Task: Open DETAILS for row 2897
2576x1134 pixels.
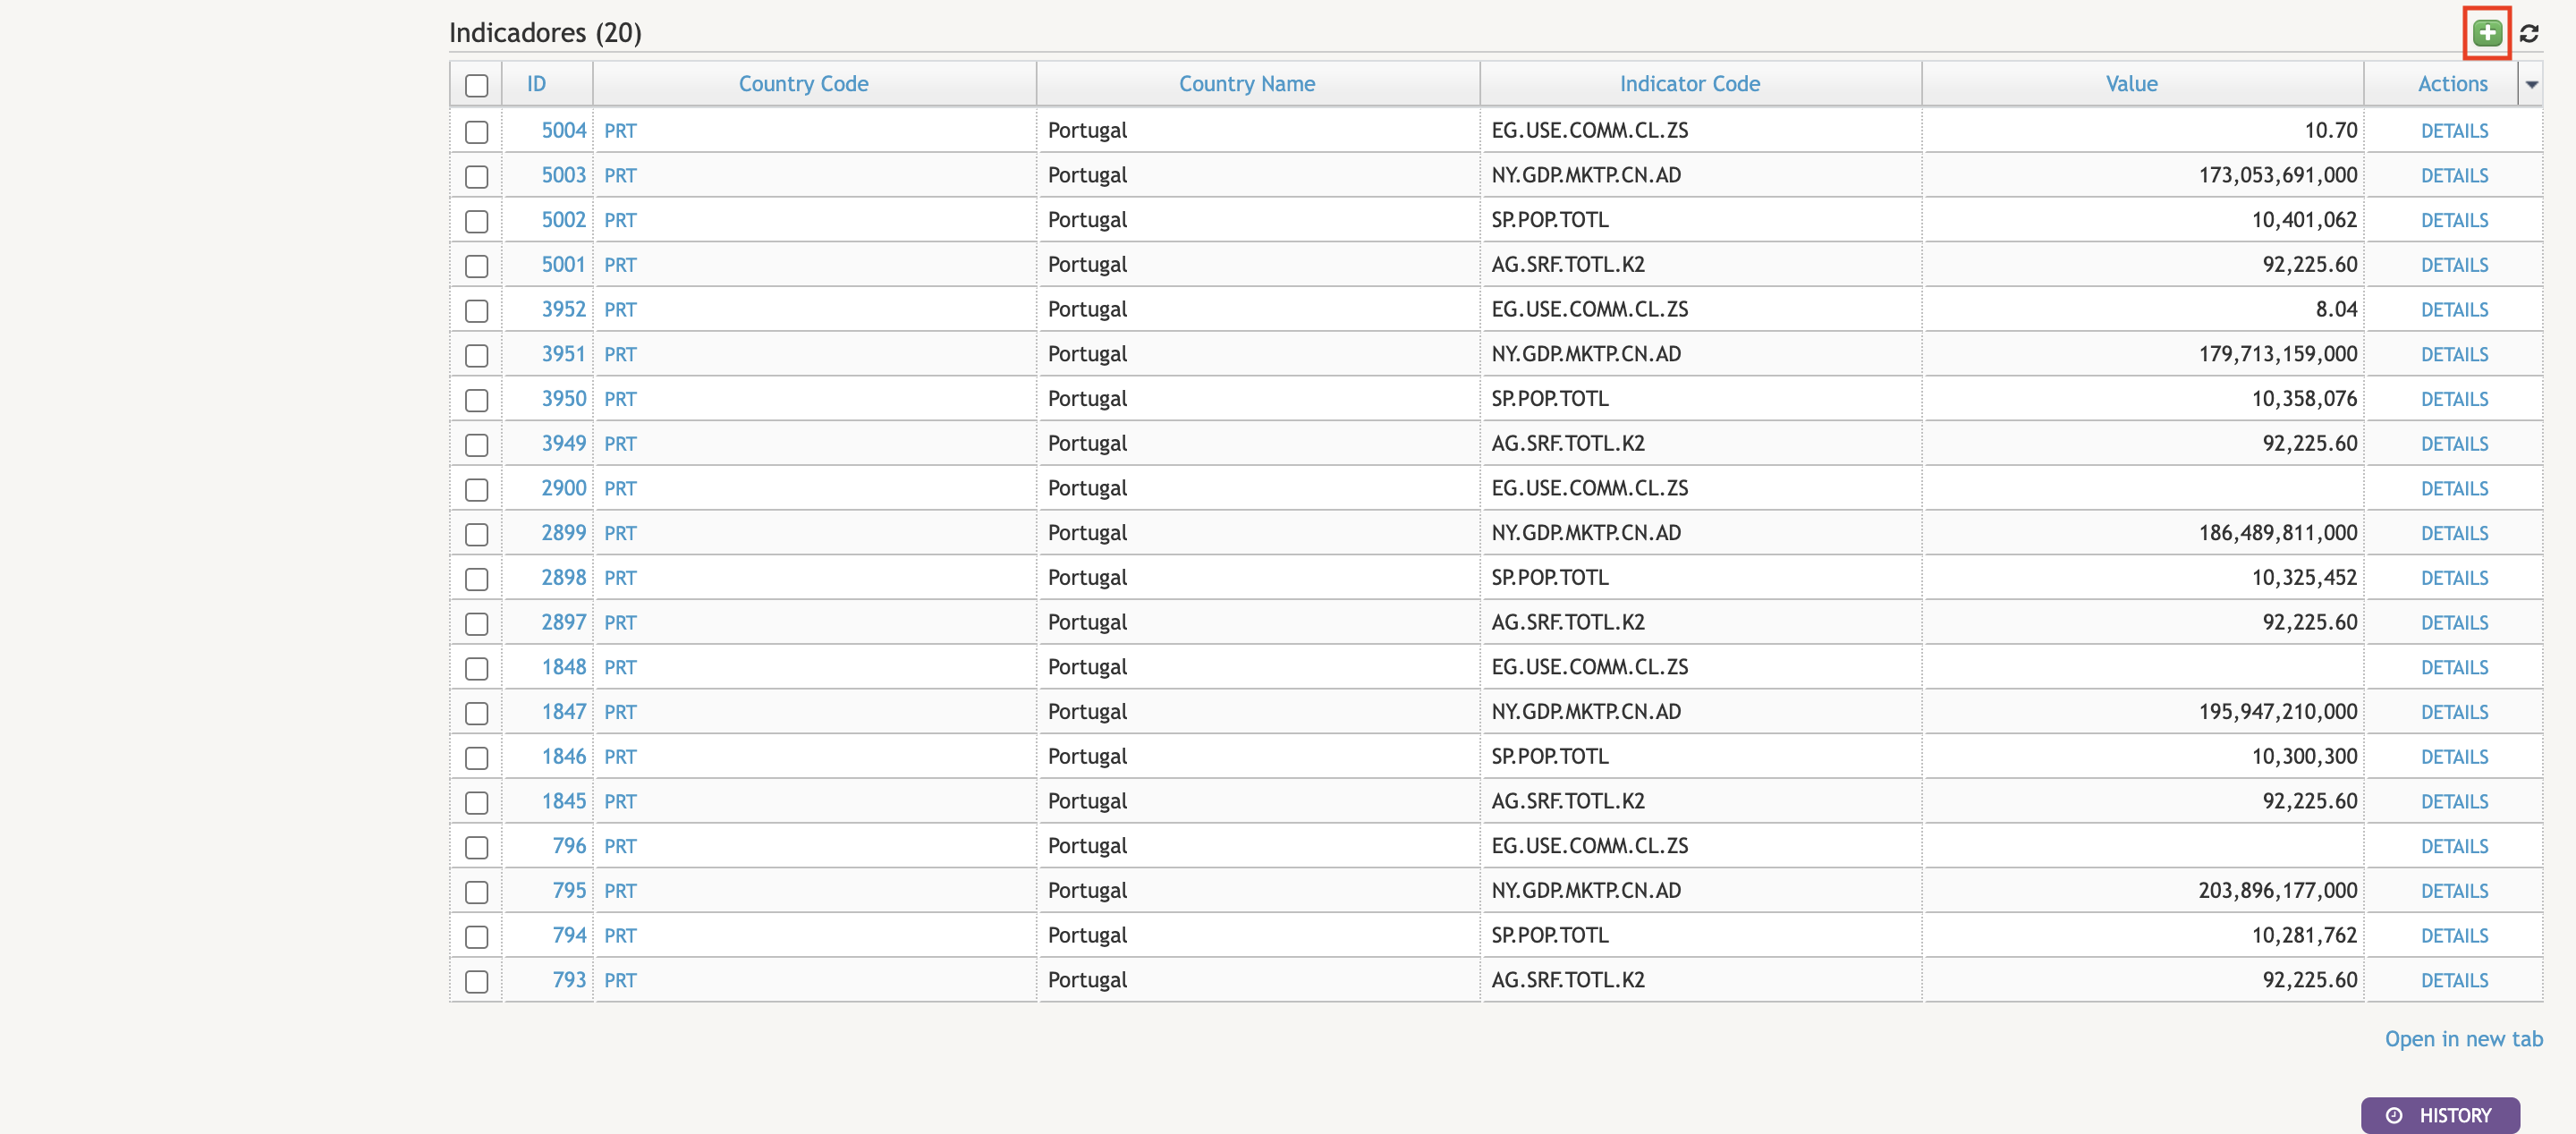Action: point(2454,623)
